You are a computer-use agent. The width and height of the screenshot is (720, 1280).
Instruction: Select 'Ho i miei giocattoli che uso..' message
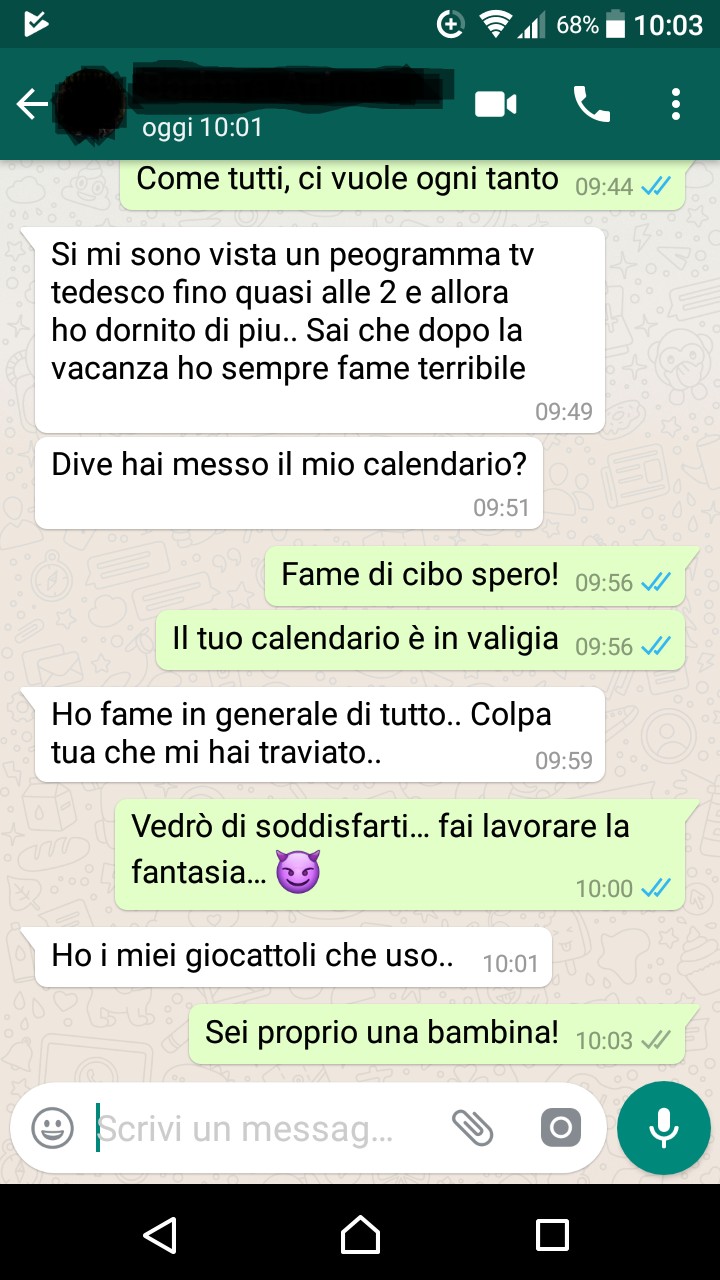click(293, 956)
